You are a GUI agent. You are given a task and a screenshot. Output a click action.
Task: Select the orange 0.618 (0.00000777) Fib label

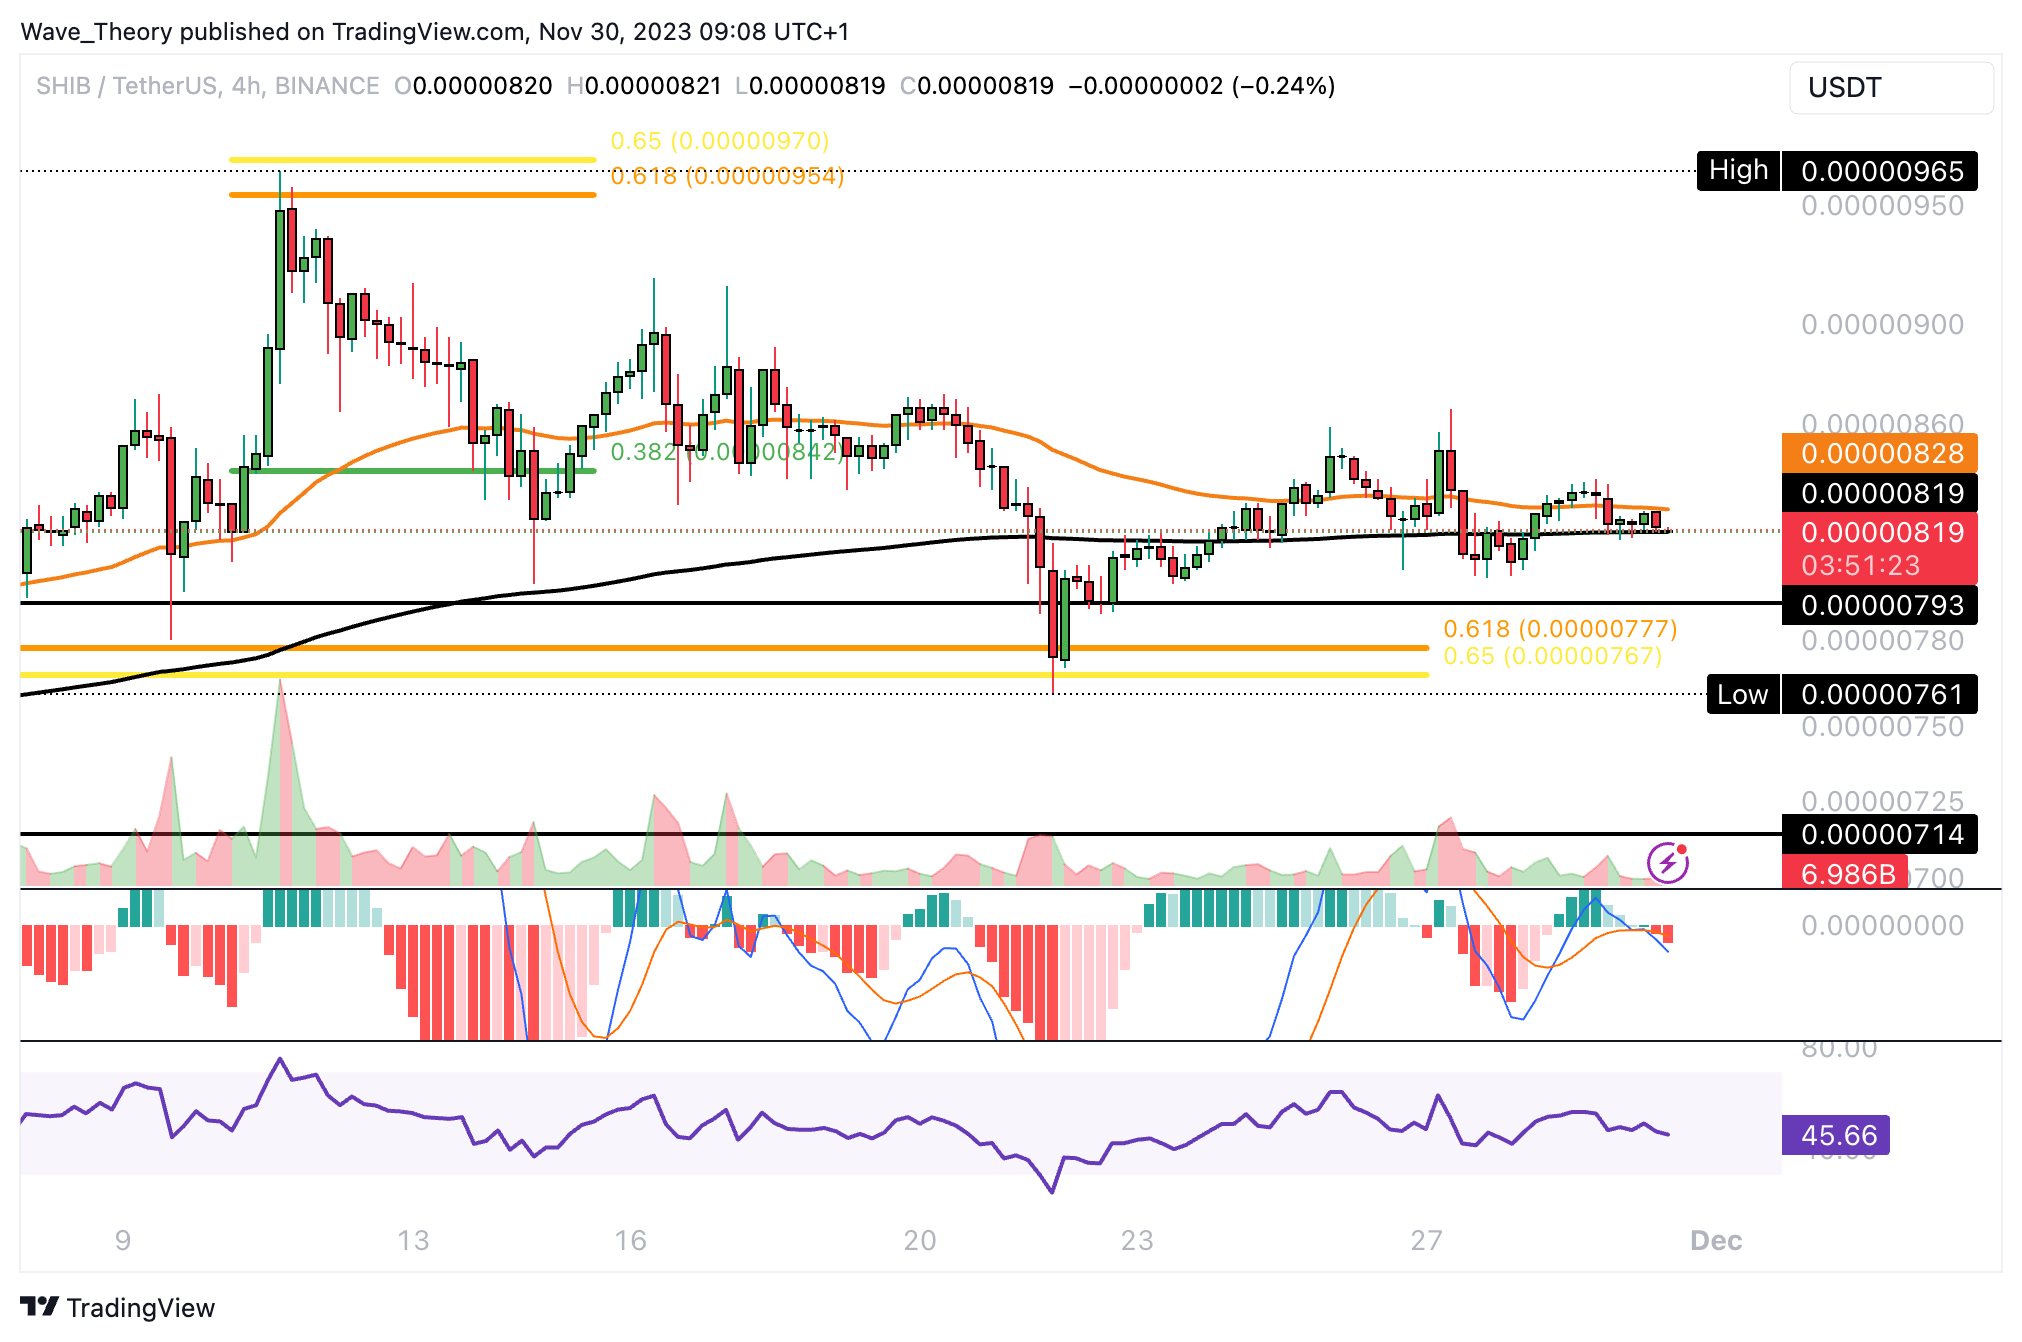[x=1559, y=629]
